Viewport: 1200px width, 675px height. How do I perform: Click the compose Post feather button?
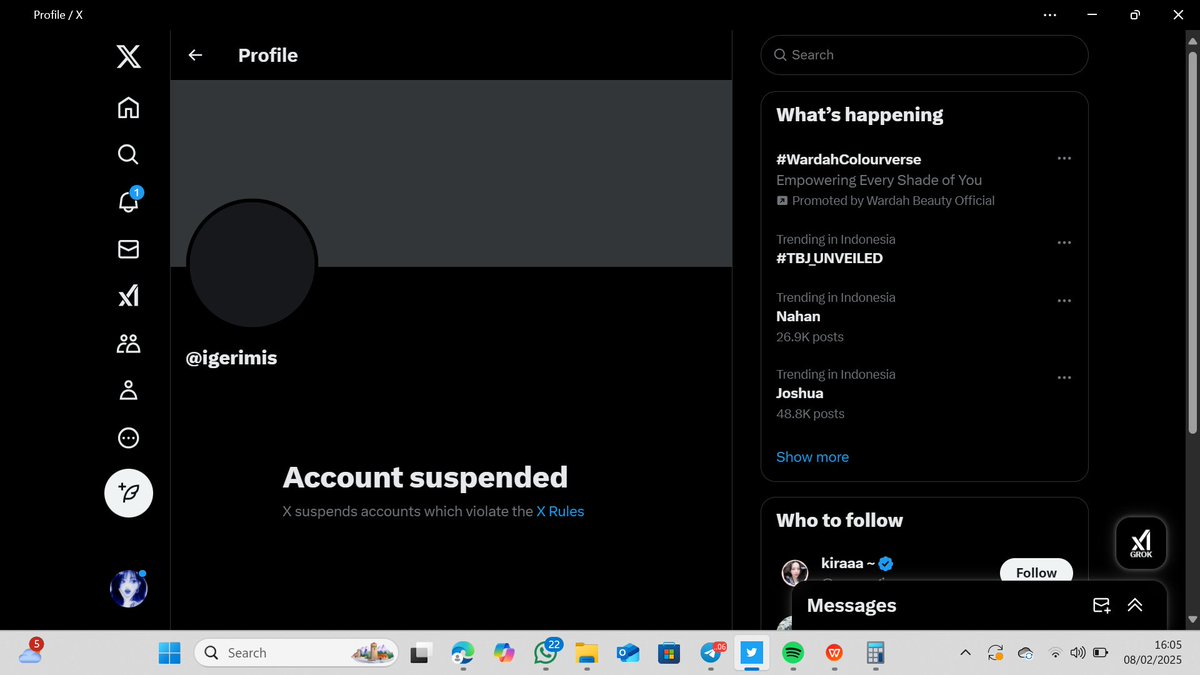coord(129,493)
